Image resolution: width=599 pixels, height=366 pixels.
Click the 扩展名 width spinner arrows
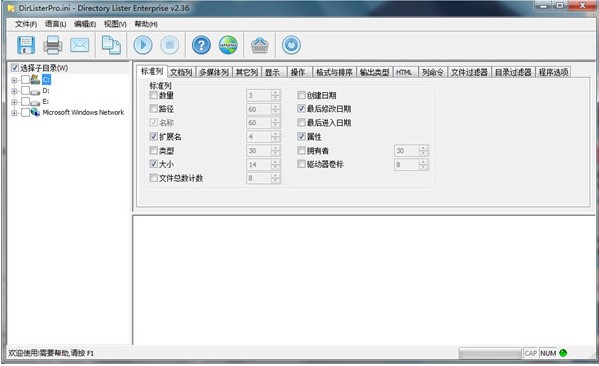(x=275, y=137)
